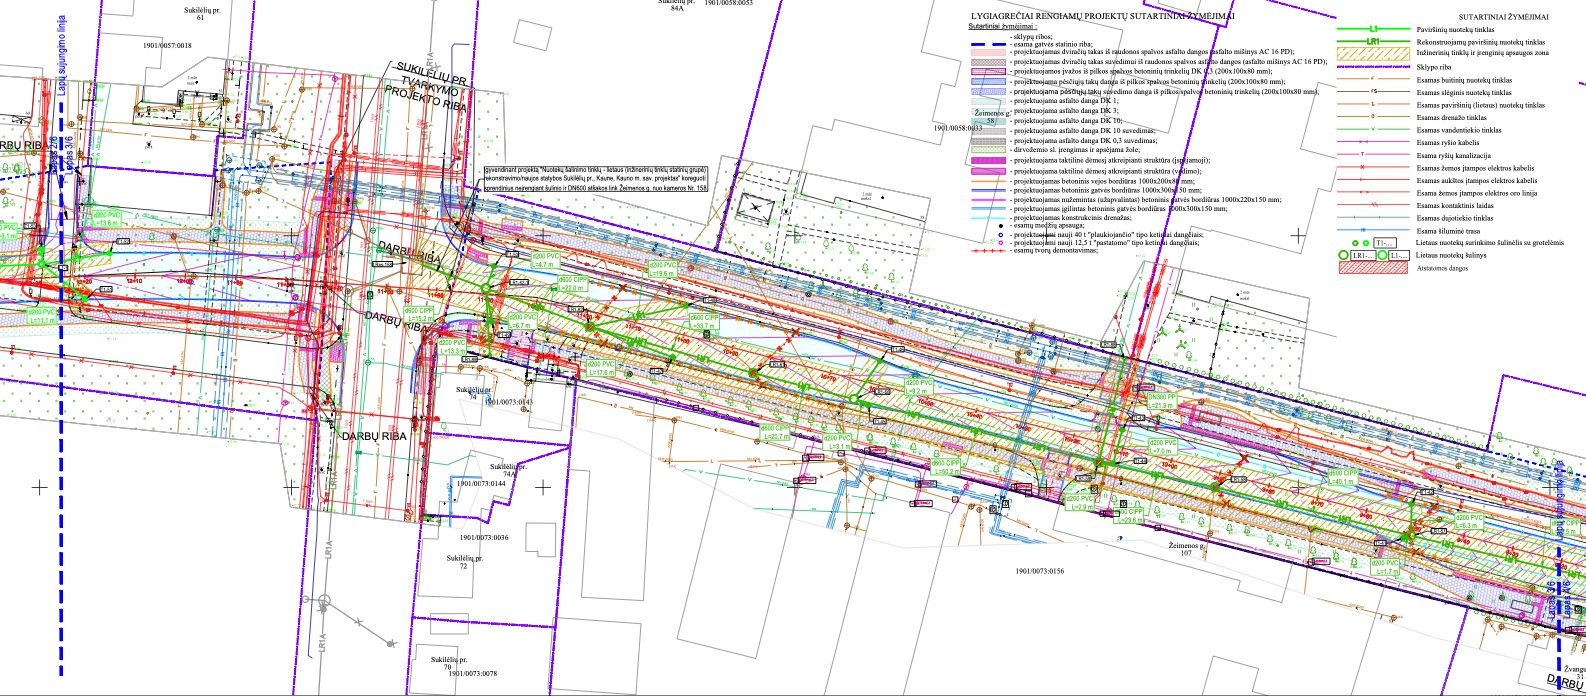Select the d600 CIPP L=22.0 m label

point(569,283)
